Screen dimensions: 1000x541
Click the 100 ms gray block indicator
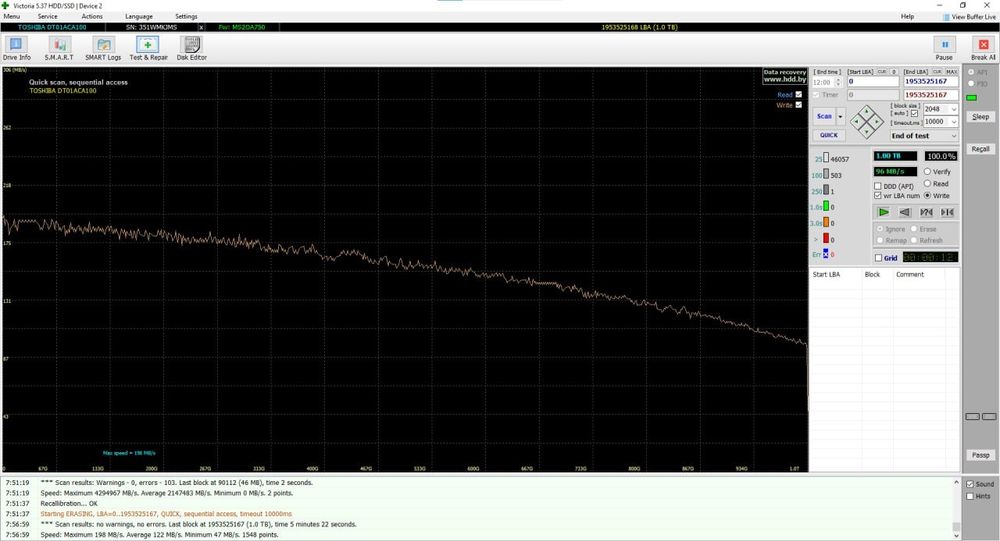826,174
